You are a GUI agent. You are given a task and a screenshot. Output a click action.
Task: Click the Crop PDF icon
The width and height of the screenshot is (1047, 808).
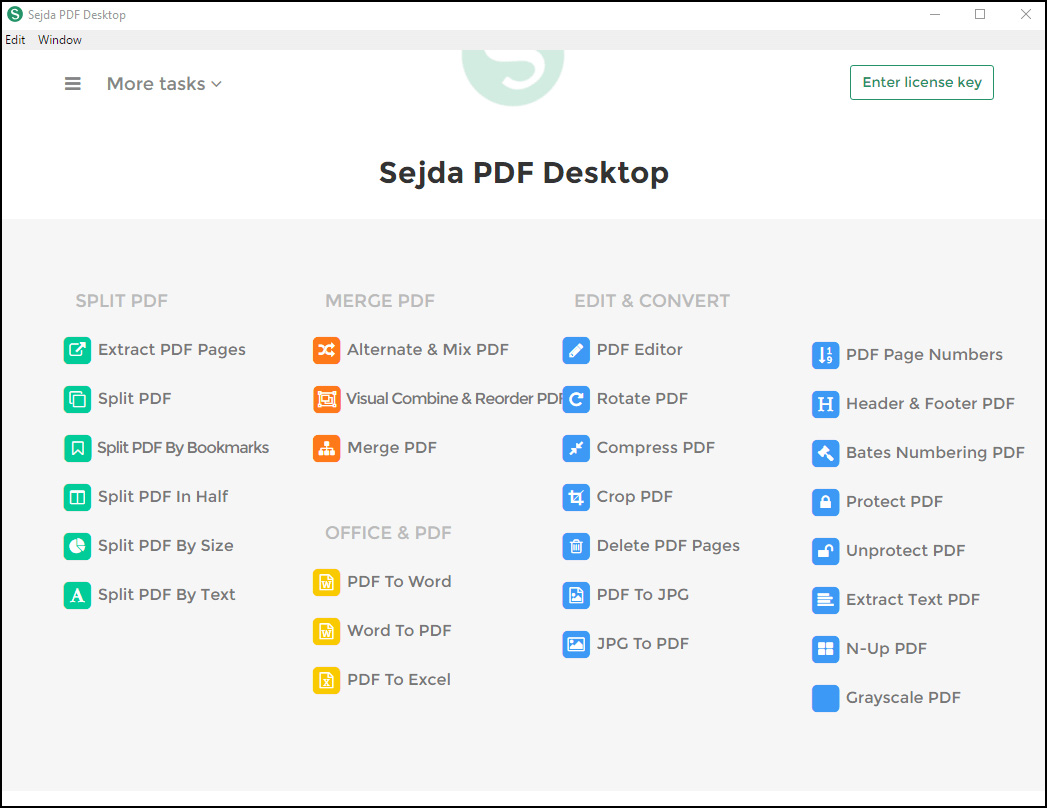[576, 497]
